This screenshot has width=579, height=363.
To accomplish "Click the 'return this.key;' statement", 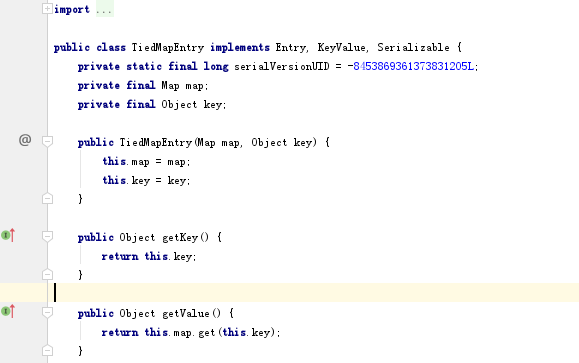I will pos(149,257).
